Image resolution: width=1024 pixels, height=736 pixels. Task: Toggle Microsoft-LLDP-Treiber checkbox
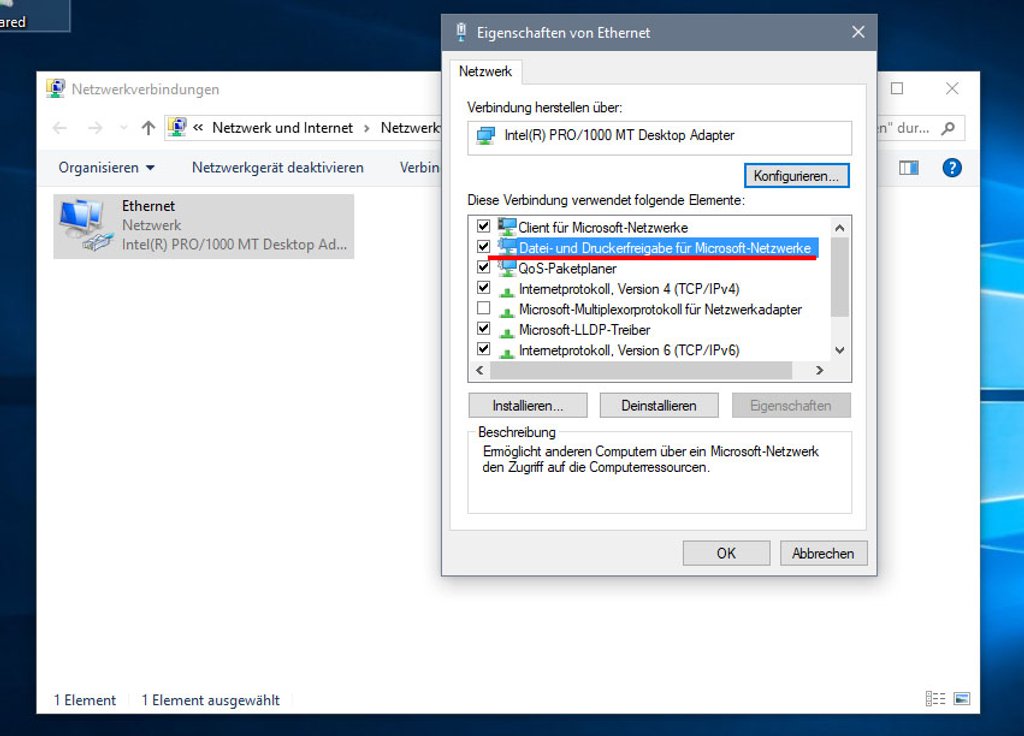[483, 328]
